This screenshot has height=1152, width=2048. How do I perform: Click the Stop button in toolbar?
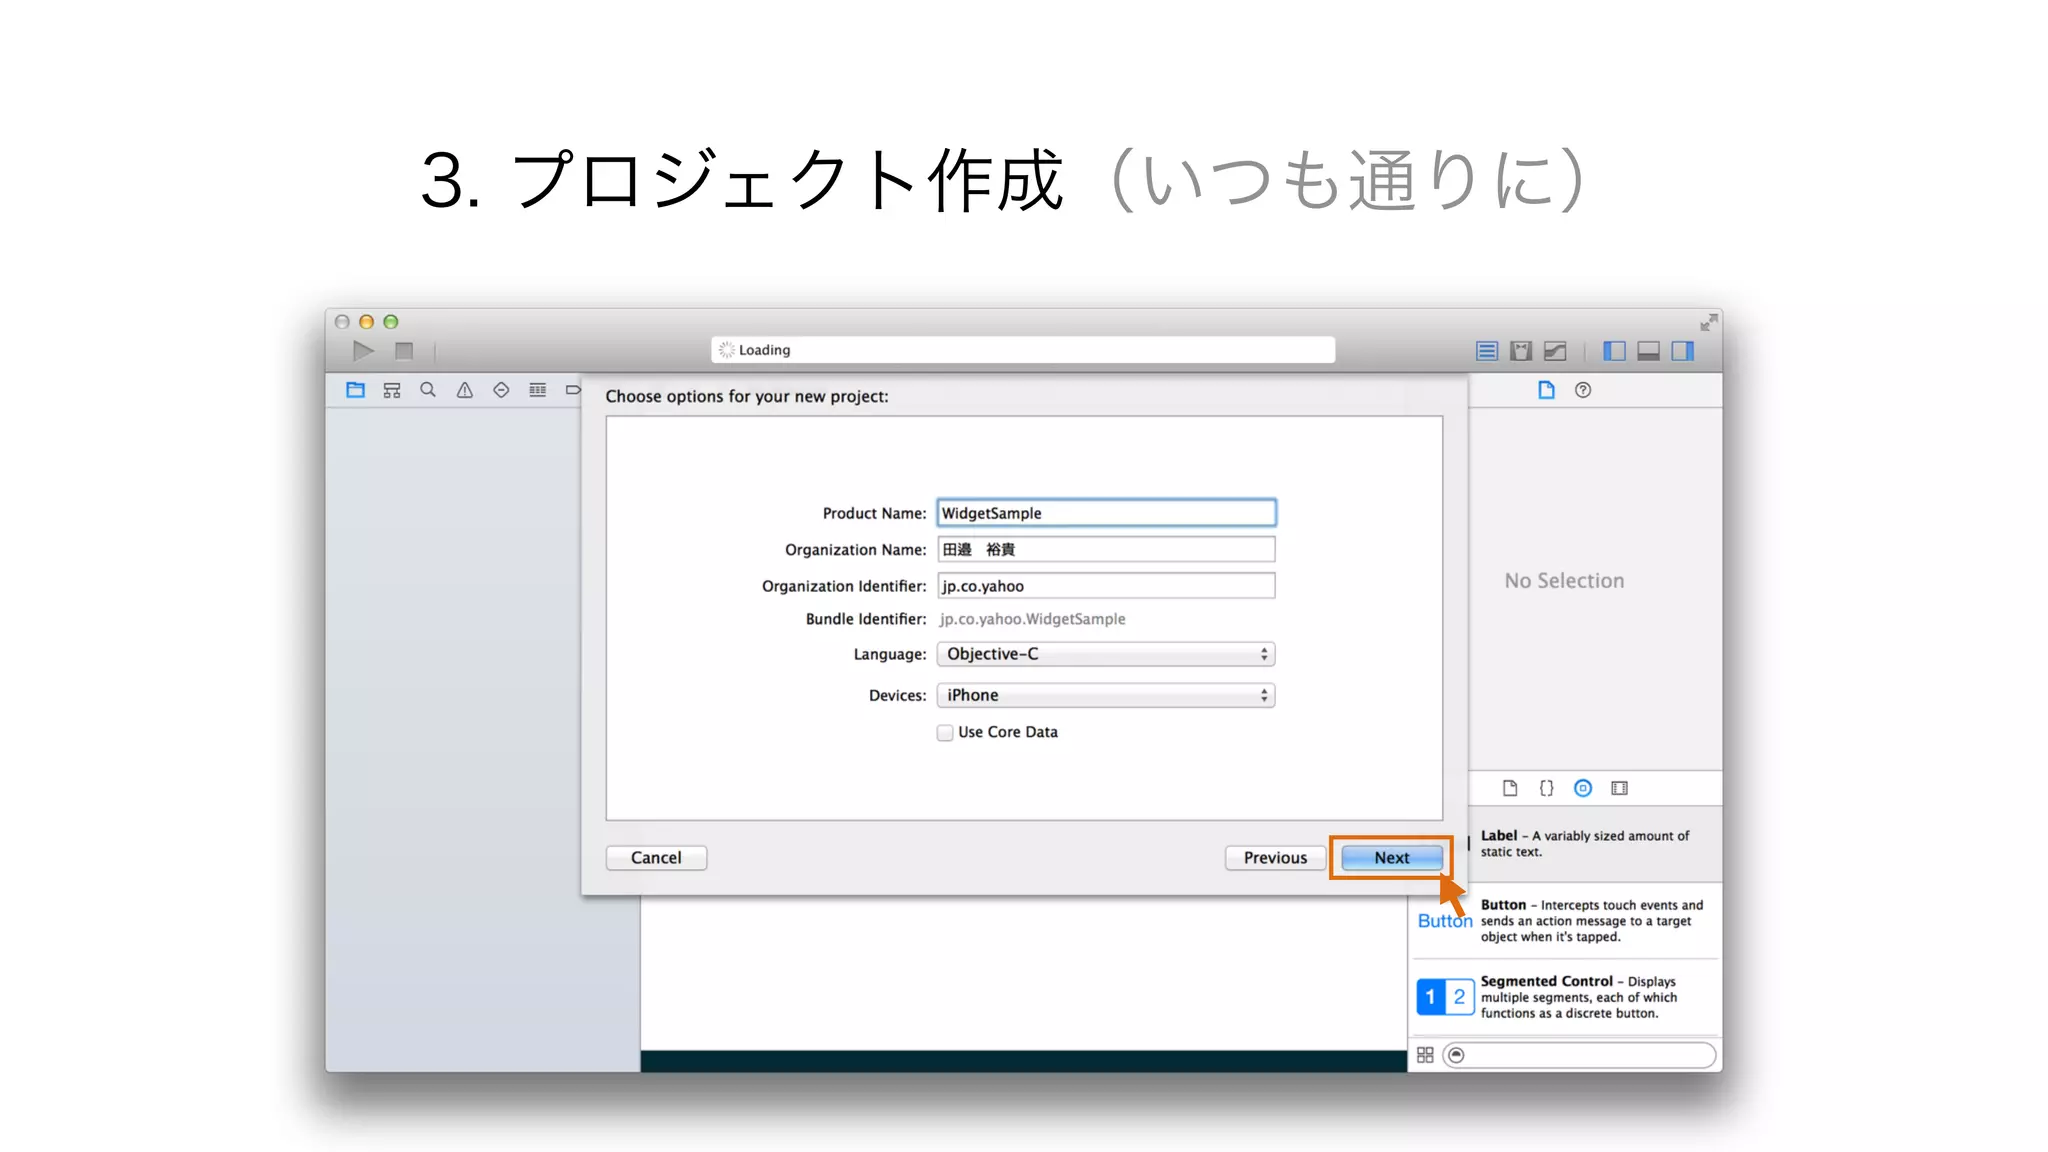coord(404,351)
